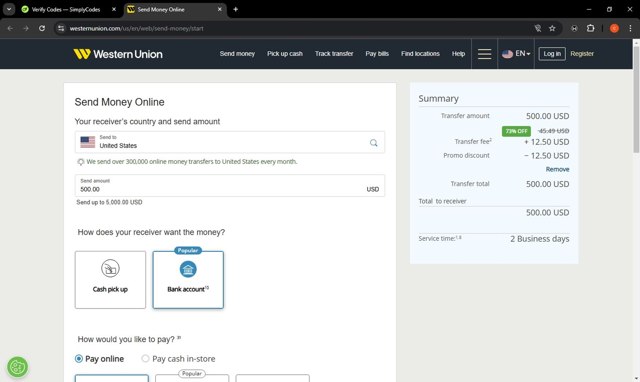Viewport: 640px width, 382px height.
Task: Click the Popular badge above Bank account
Action: (x=188, y=250)
